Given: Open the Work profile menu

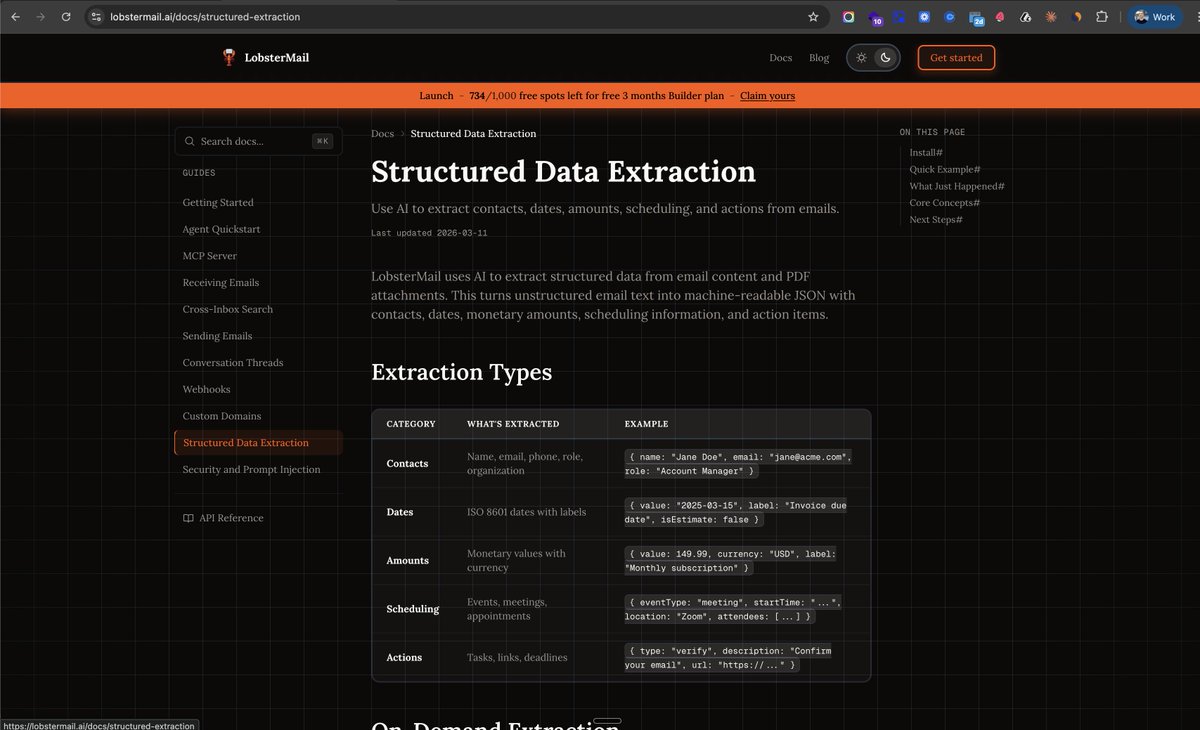Looking at the screenshot, I should pos(1155,17).
